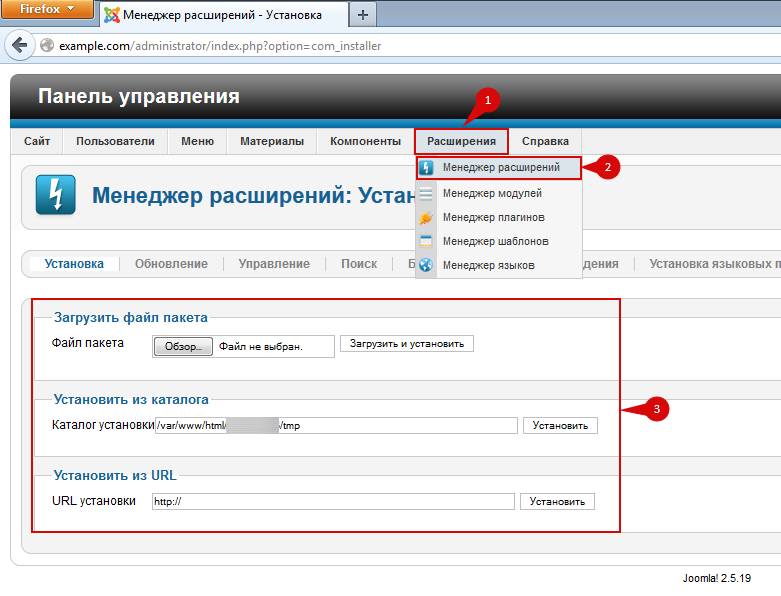
Task: Switch to the Обновление tab
Action: click(171, 264)
